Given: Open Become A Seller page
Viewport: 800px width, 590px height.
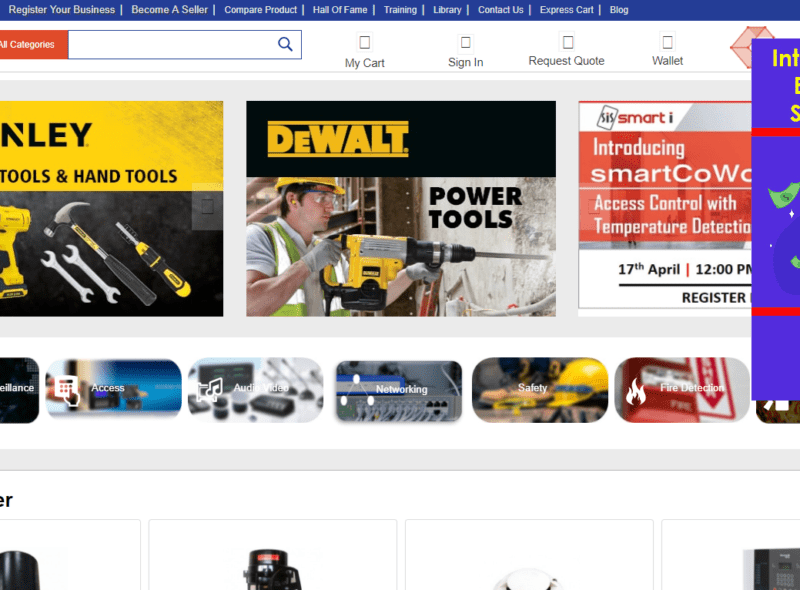Looking at the screenshot, I should pos(169,10).
